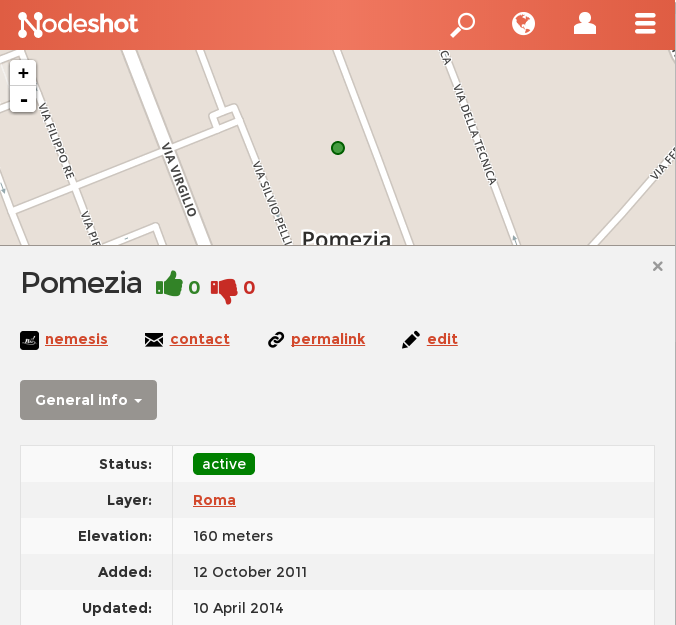Click the Nodeshot logo

[78, 25]
